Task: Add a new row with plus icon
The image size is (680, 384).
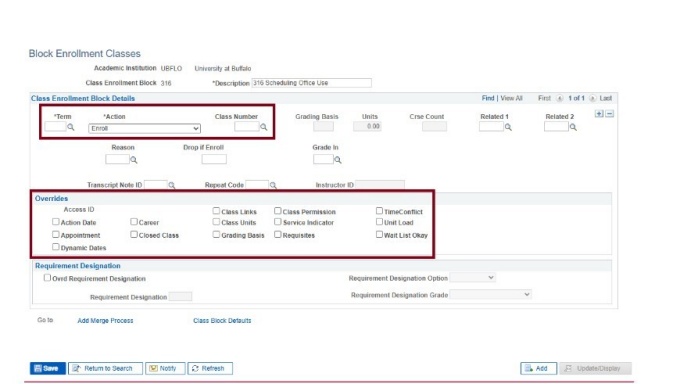Action: 599,114
